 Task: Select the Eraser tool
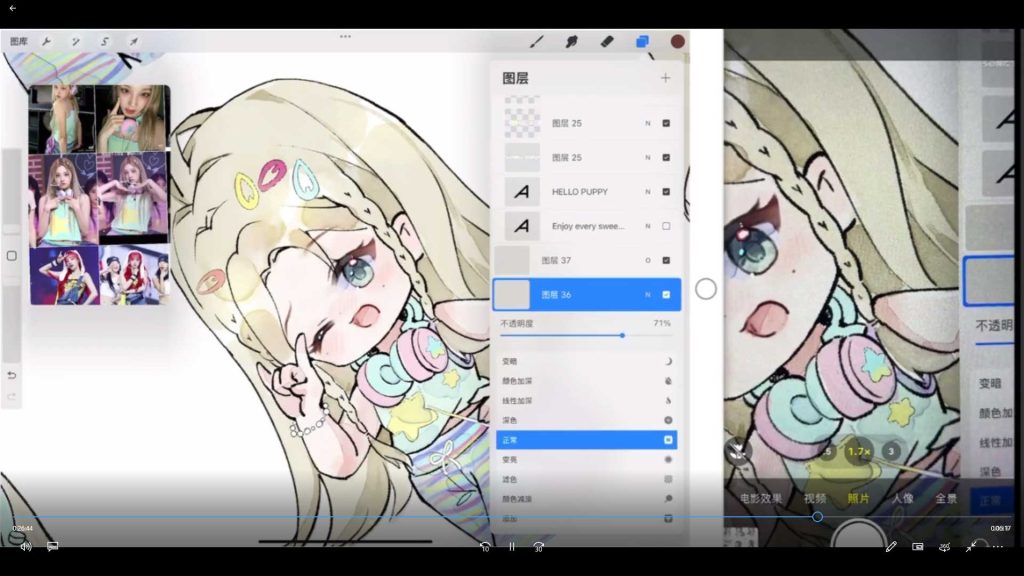click(x=607, y=42)
